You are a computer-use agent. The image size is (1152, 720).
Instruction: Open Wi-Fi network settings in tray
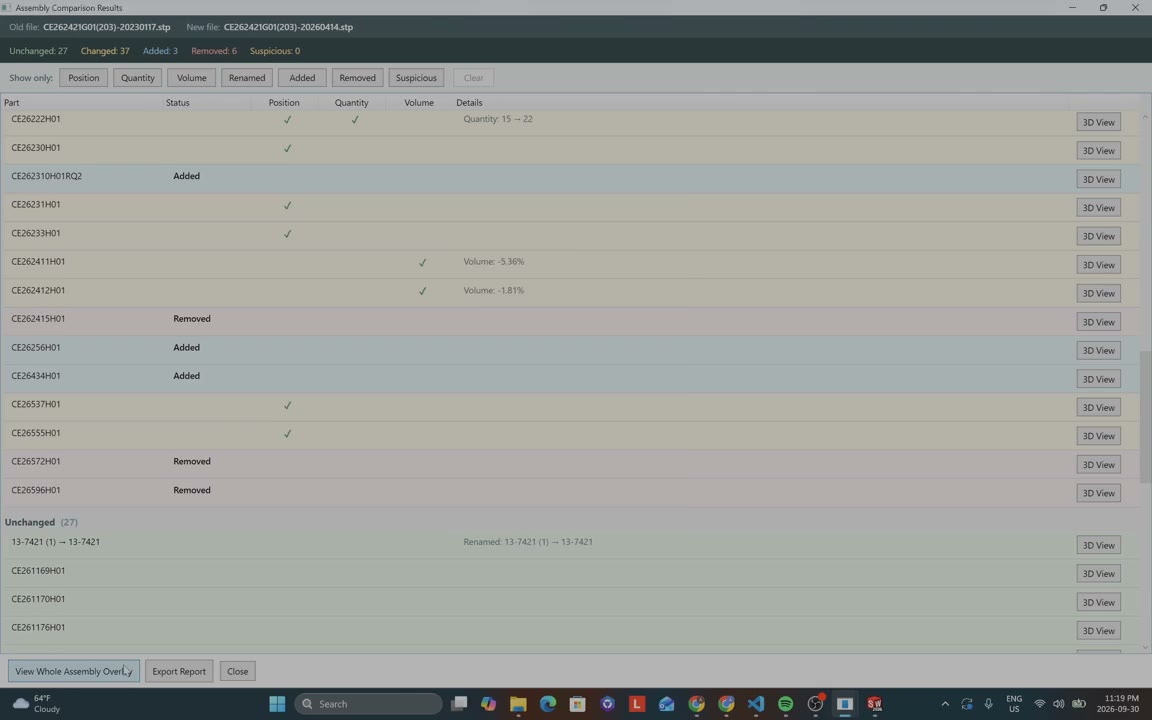click(x=1039, y=704)
